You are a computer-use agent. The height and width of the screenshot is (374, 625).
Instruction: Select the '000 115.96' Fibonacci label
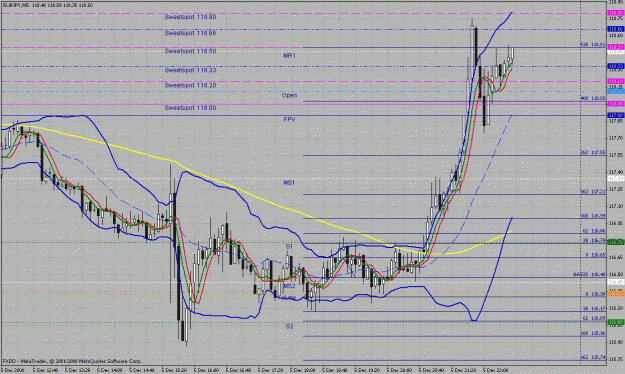pos(592,333)
